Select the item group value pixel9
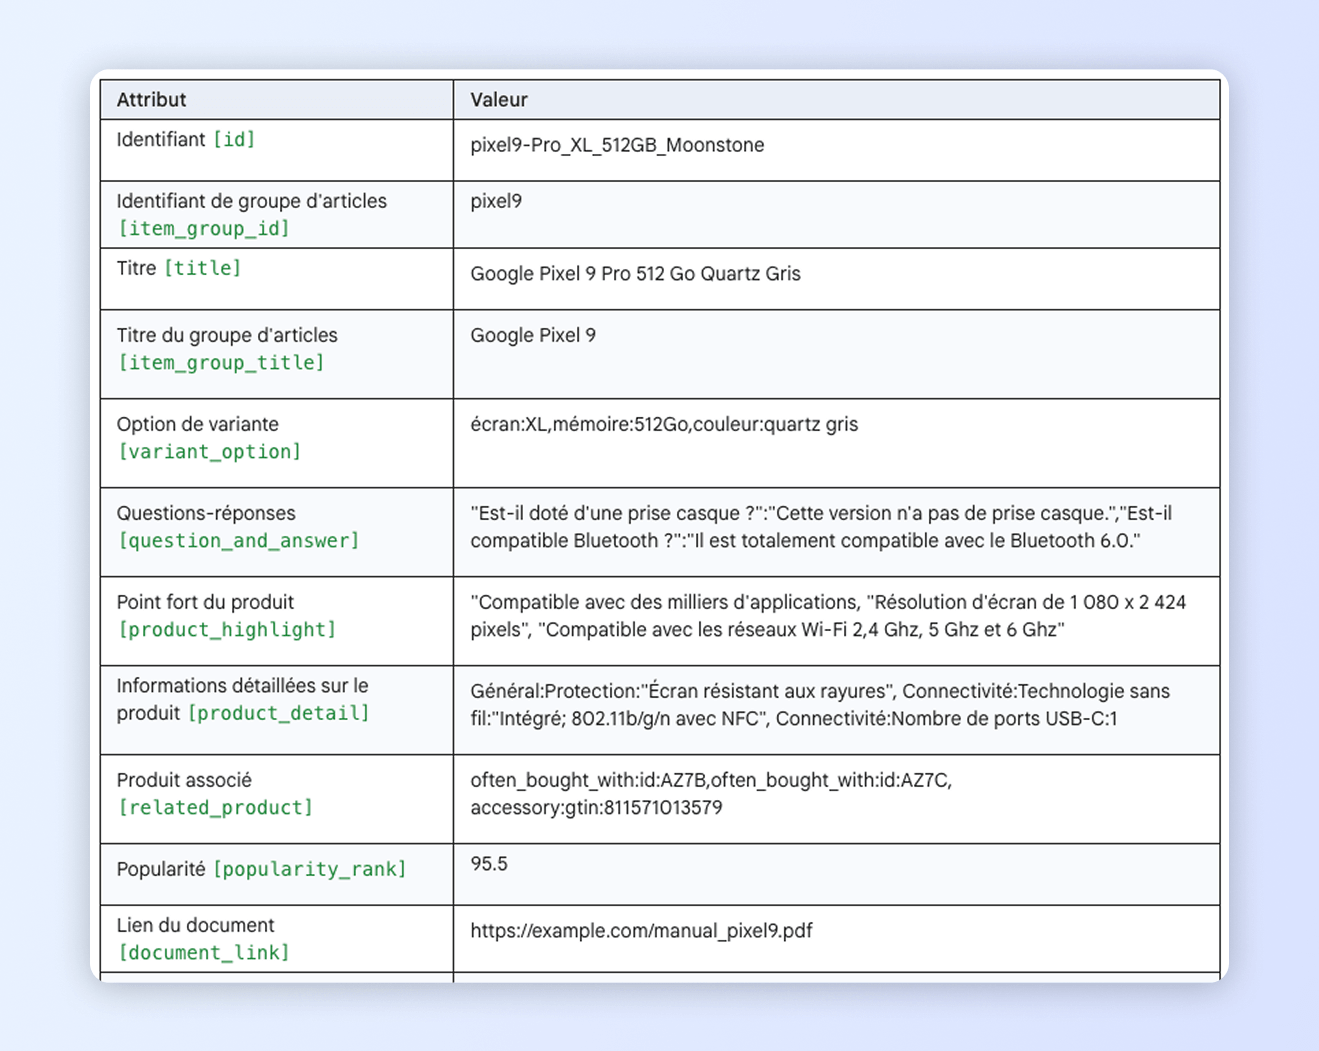The width and height of the screenshot is (1319, 1051). [x=496, y=201]
